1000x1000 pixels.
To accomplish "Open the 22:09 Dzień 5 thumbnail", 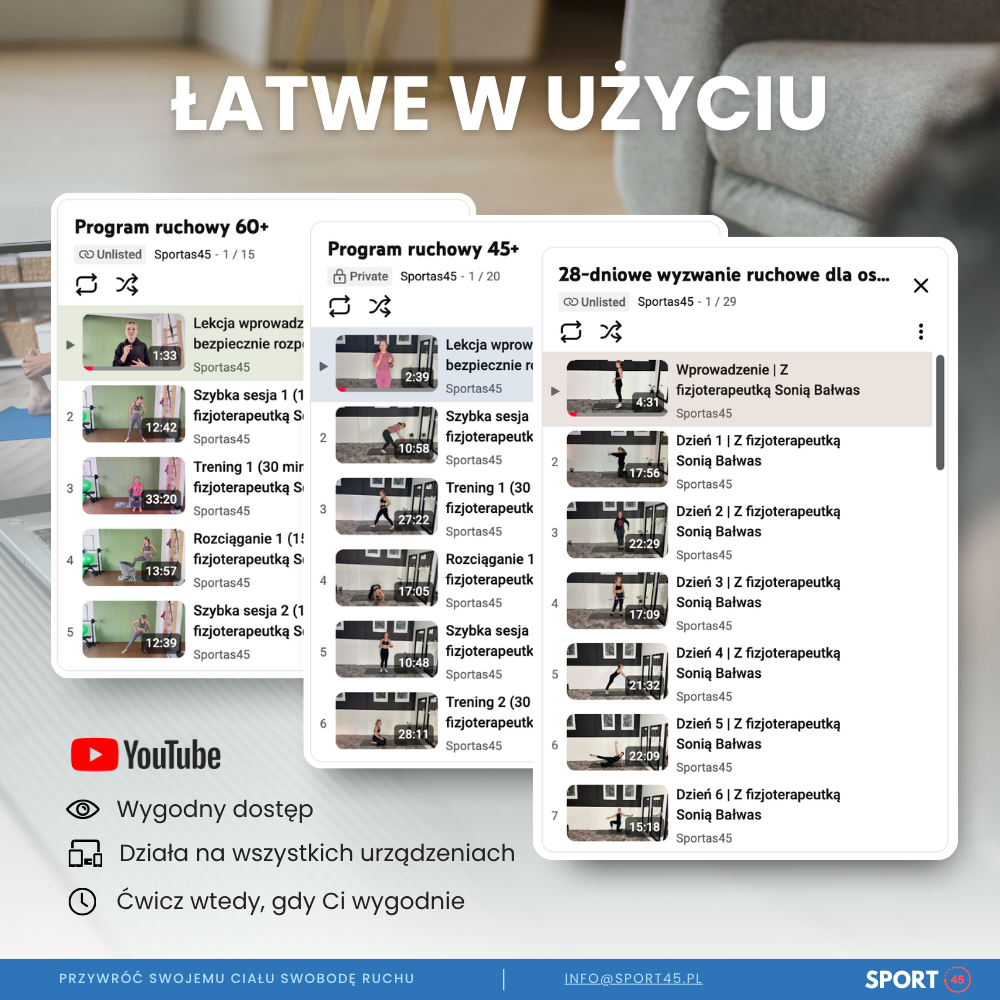I will [x=617, y=742].
